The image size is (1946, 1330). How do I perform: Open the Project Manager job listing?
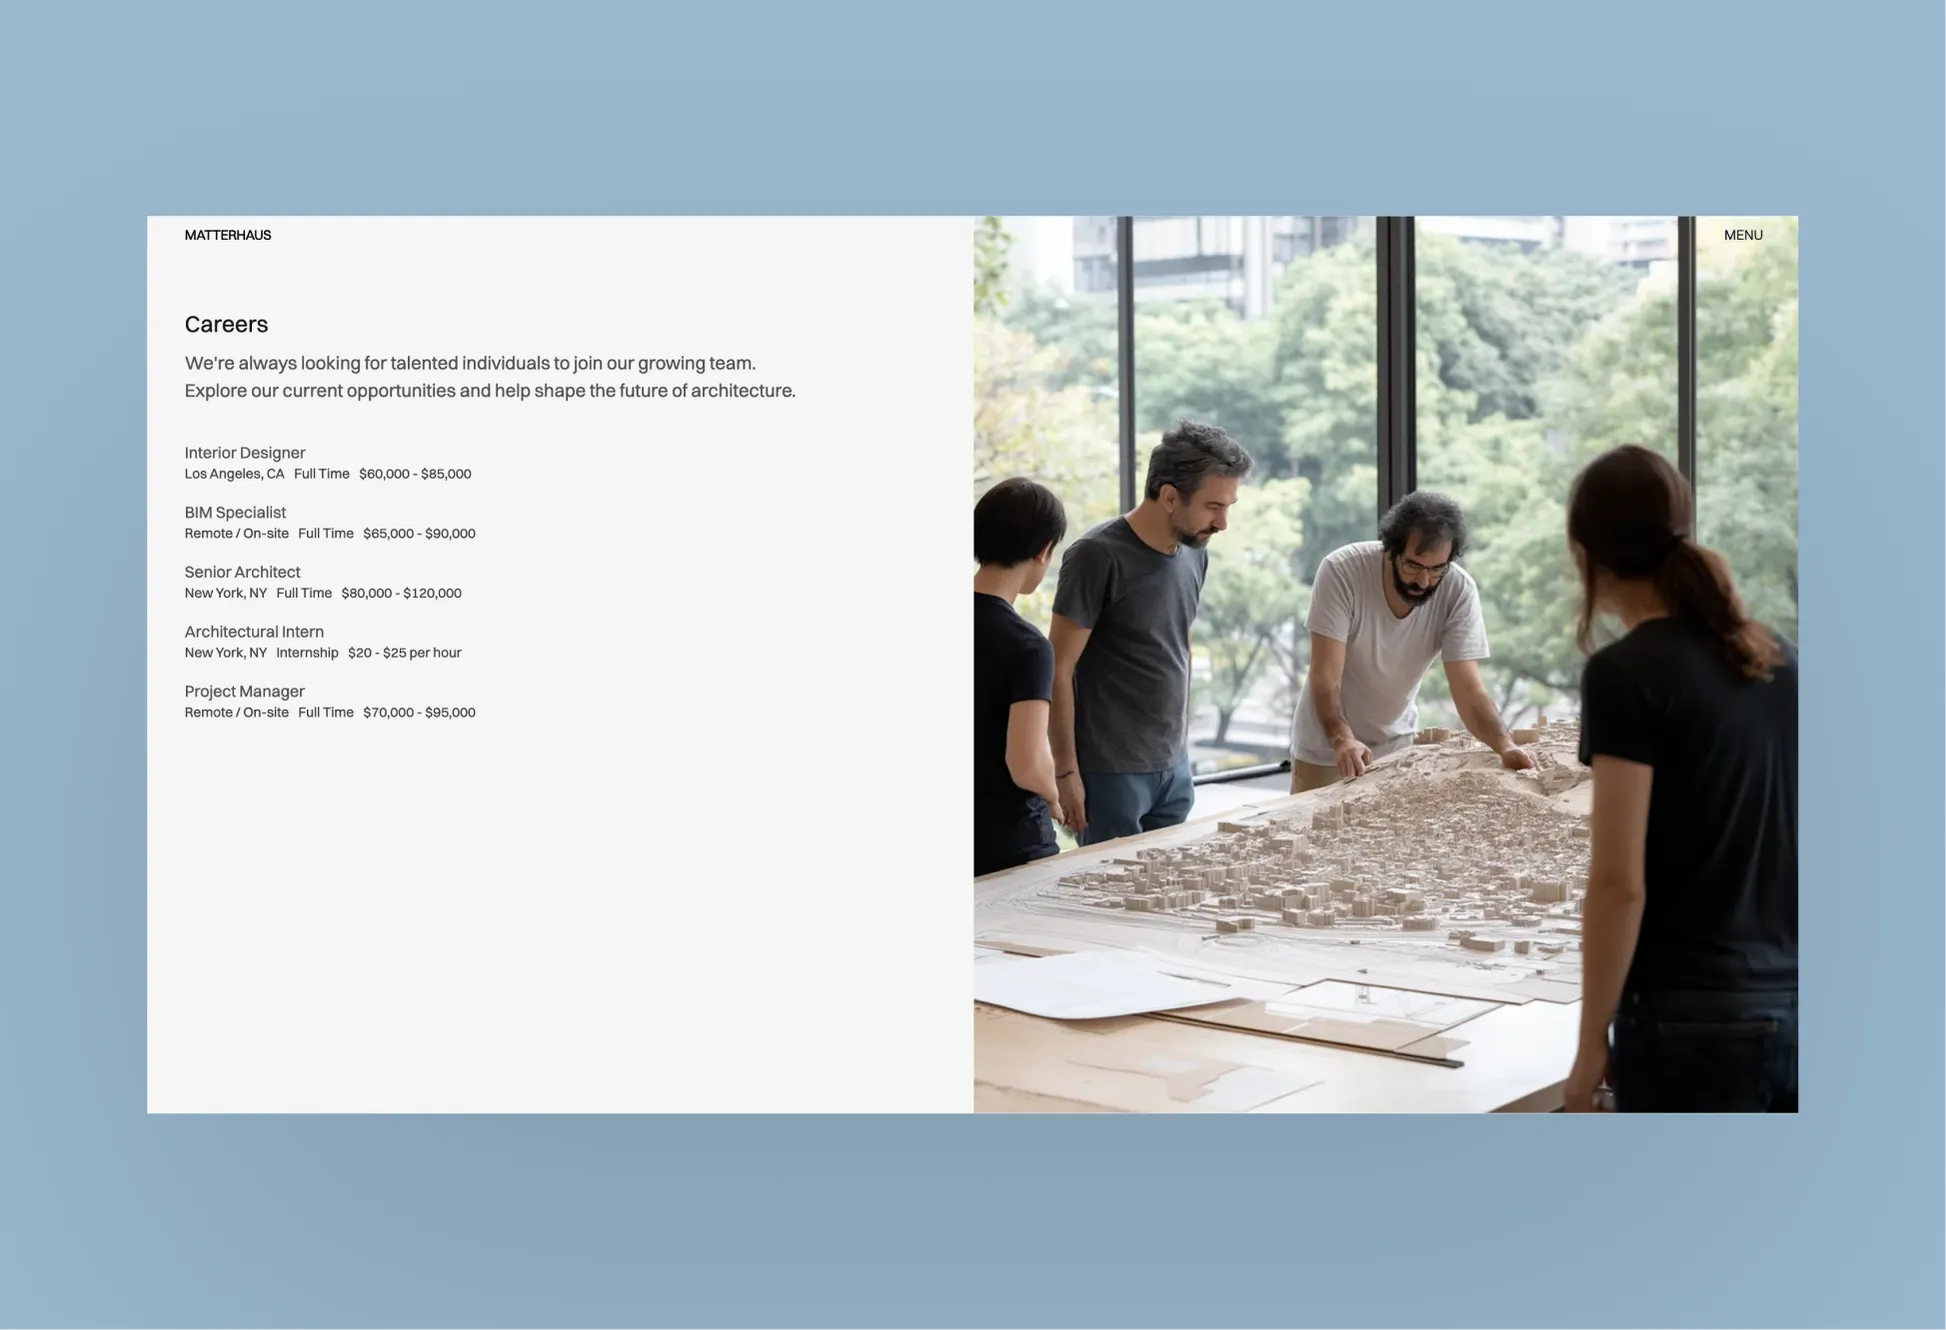244,691
